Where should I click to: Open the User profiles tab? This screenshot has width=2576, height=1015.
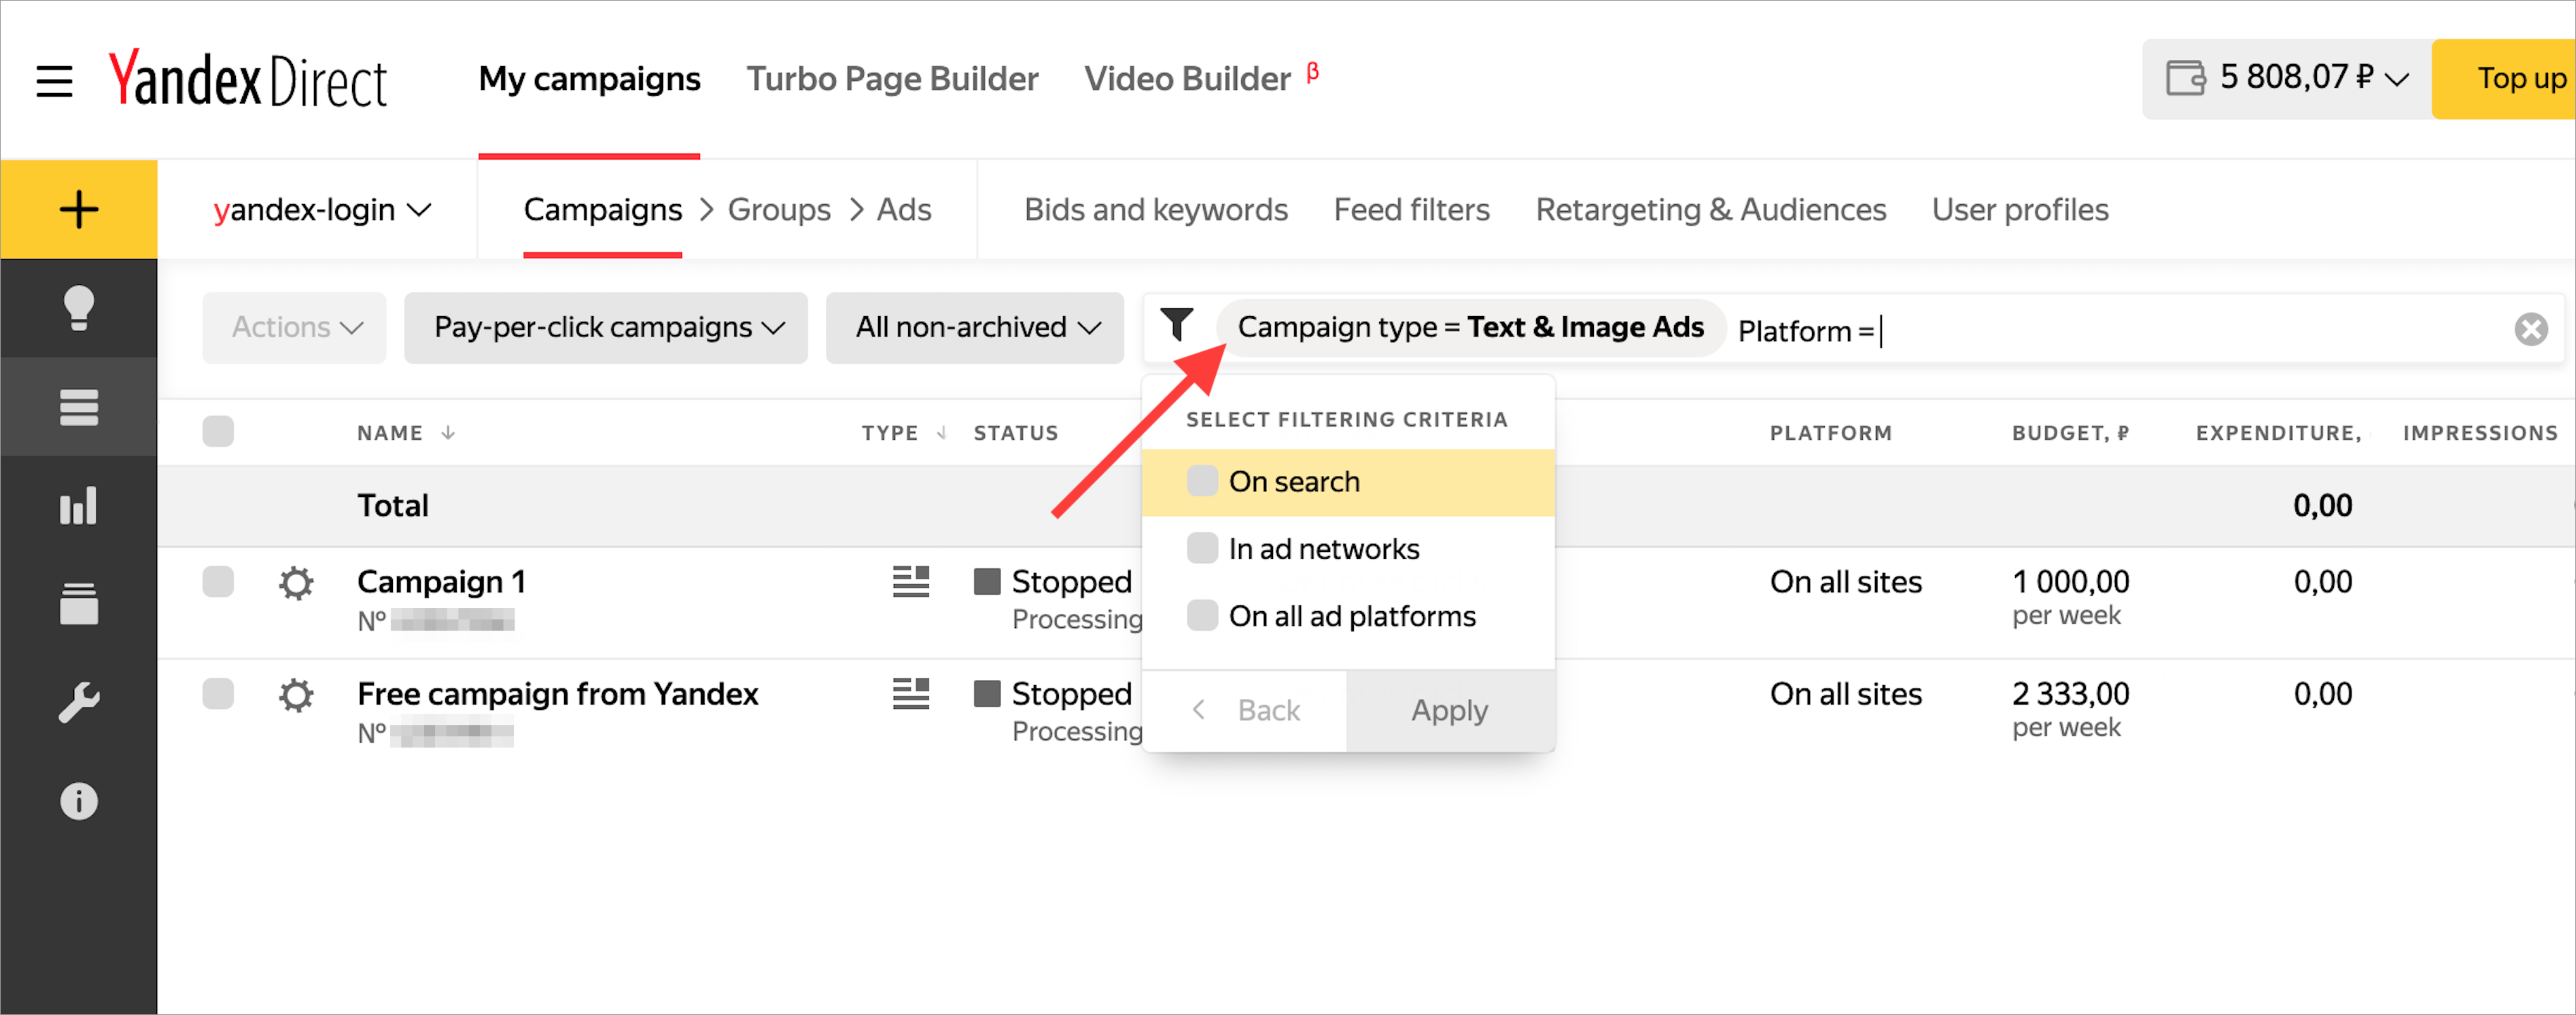[x=2020, y=210]
